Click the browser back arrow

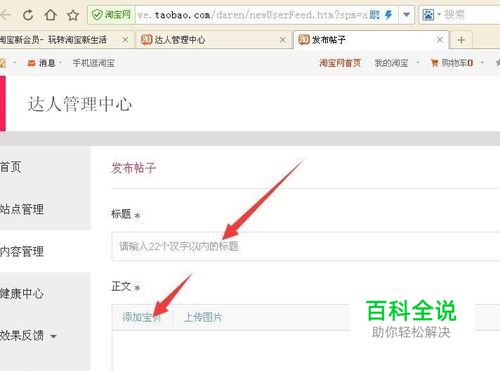click(6, 15)
